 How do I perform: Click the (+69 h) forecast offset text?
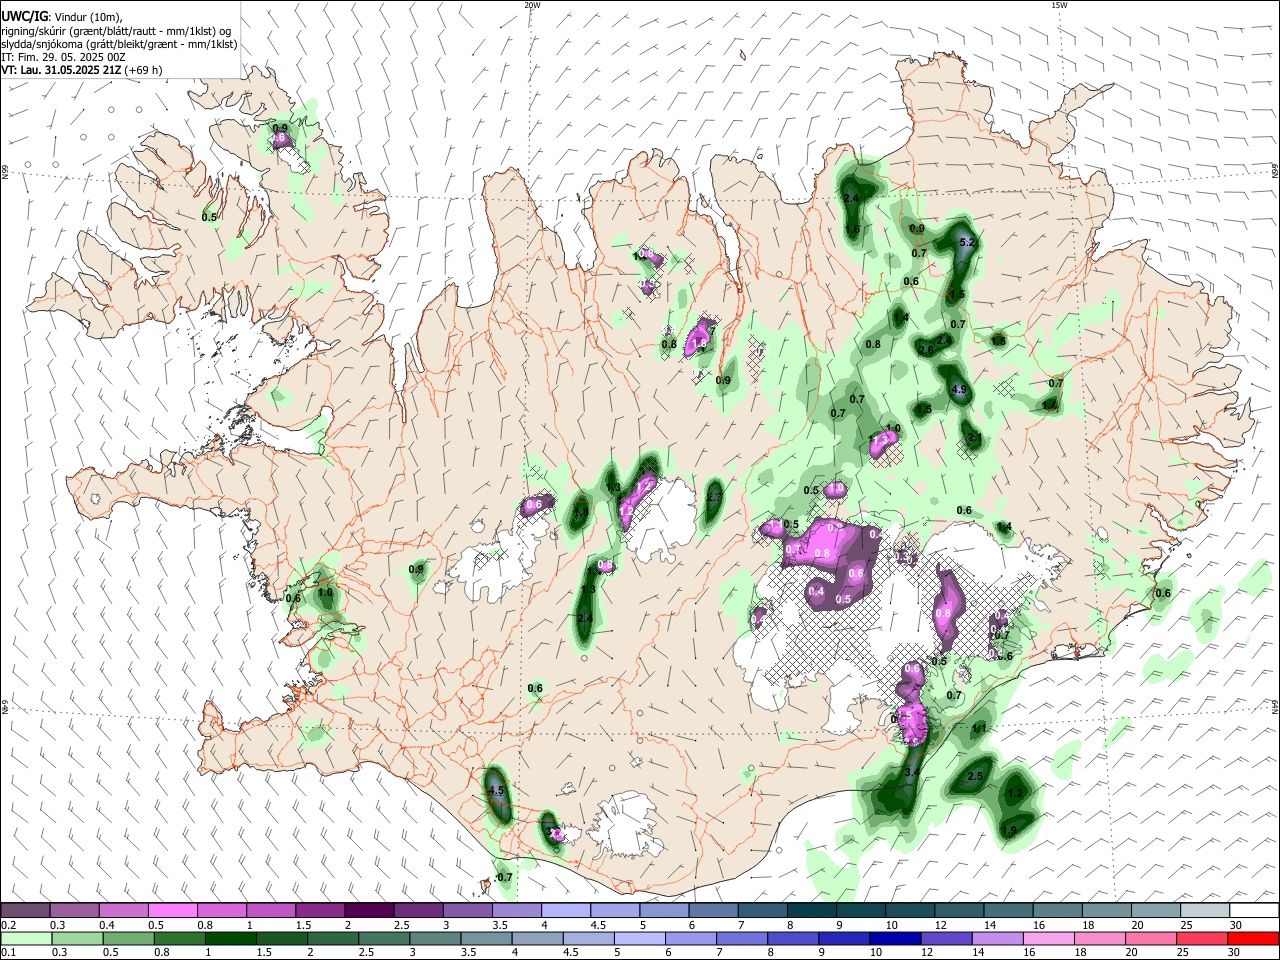(x=144, y=70)
